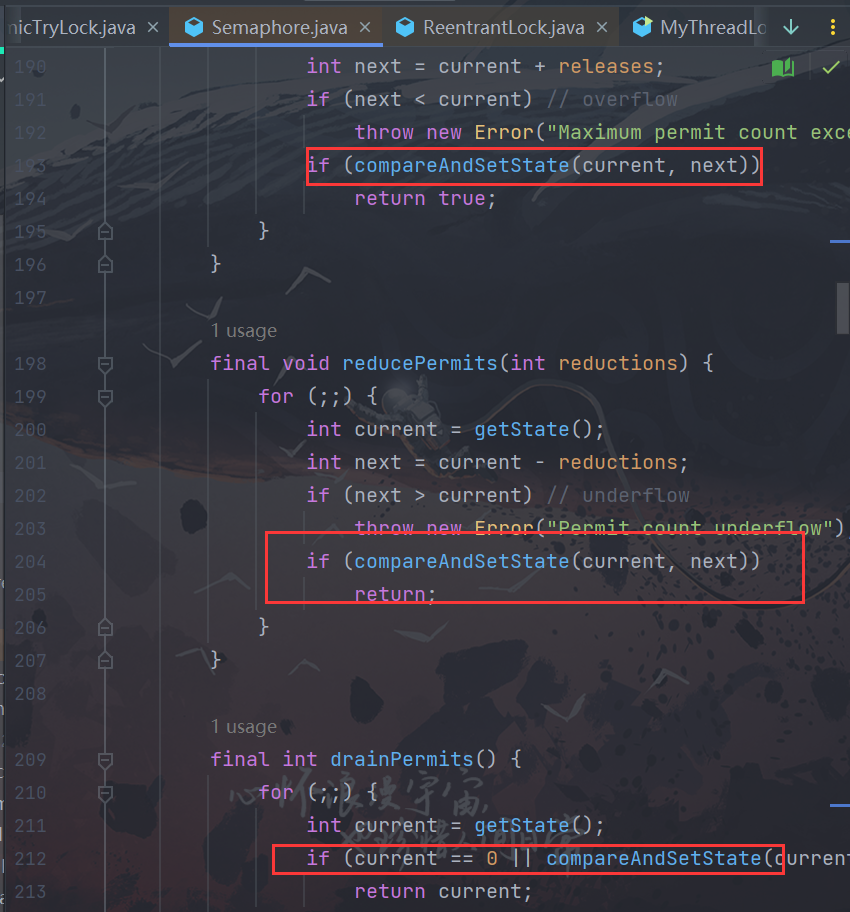
Task: Click 'reductions' on line 201
Action: [618, 463]
